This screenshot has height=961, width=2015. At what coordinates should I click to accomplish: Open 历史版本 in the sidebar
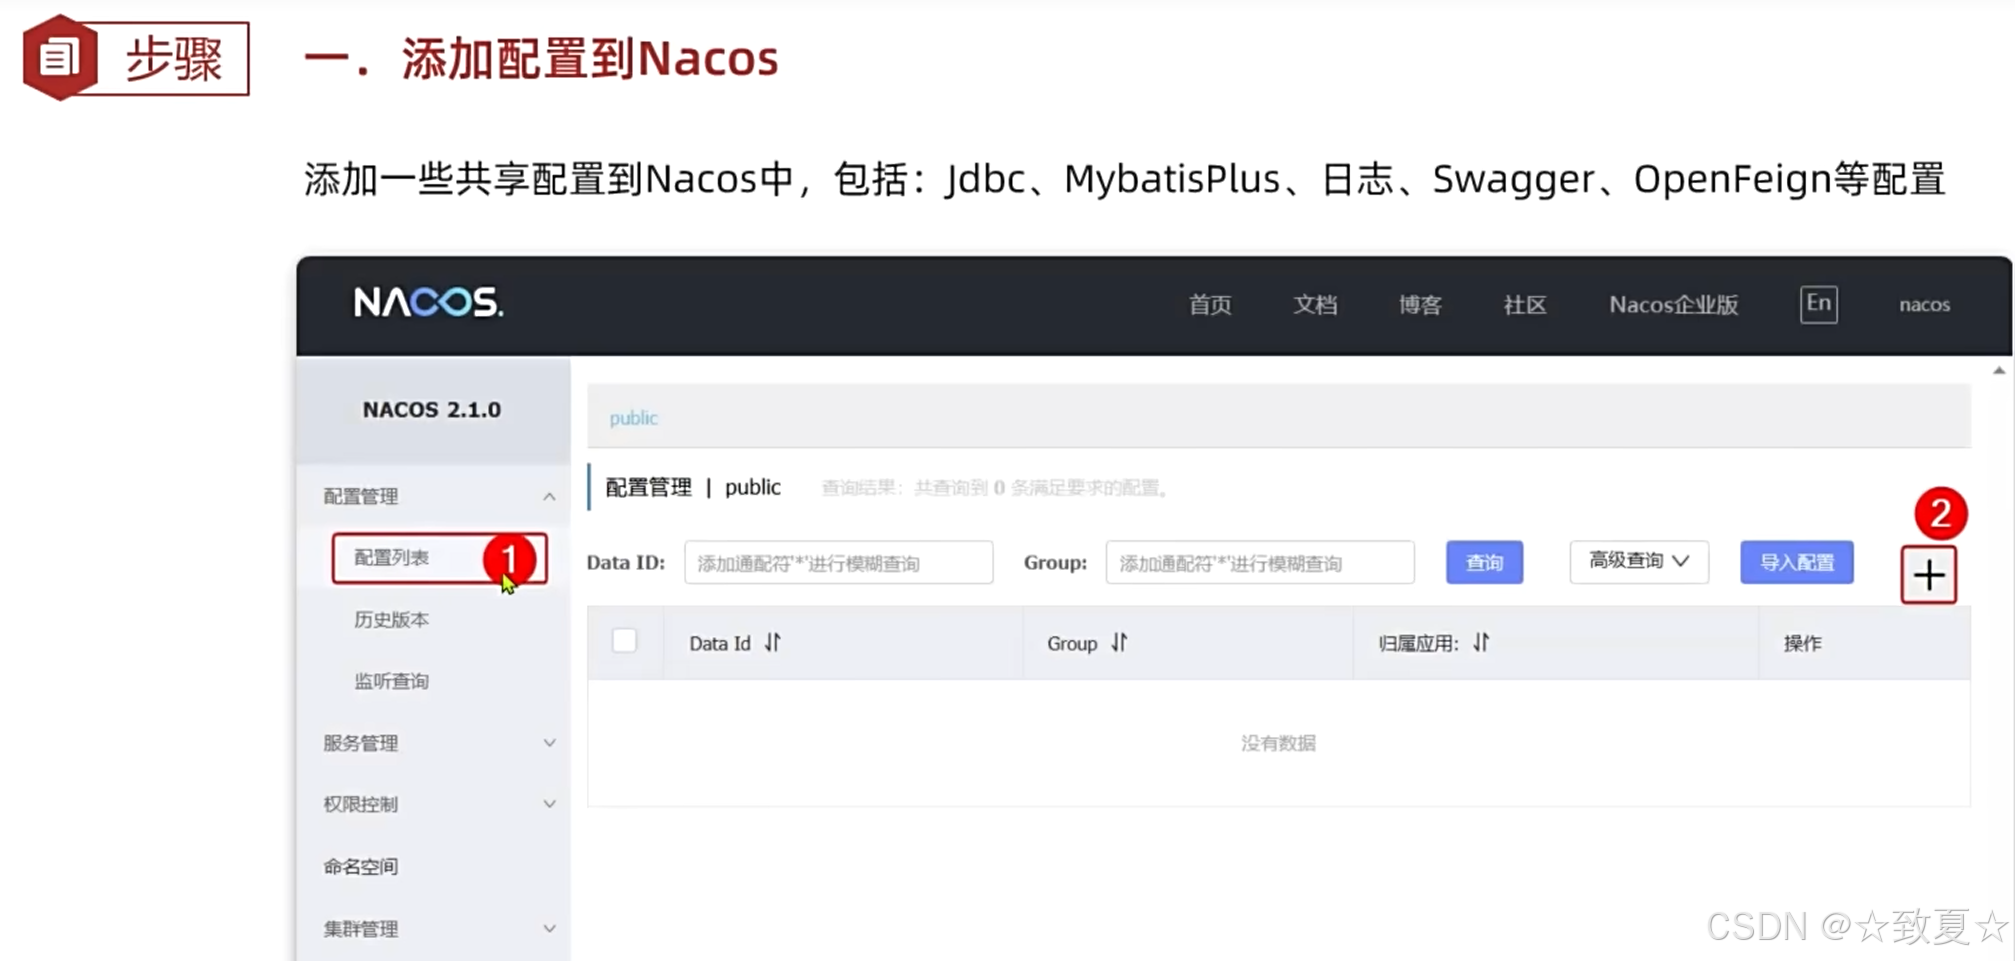click(x=391, y=620)
